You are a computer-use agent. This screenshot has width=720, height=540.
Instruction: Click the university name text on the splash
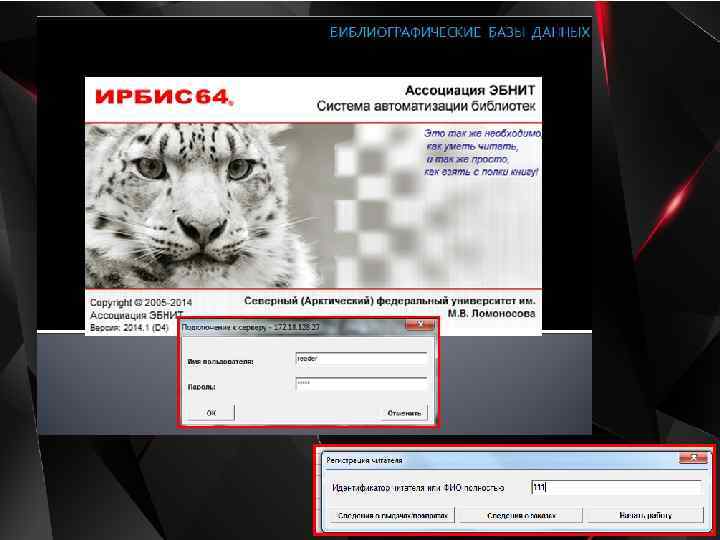[x=389, y=307]
